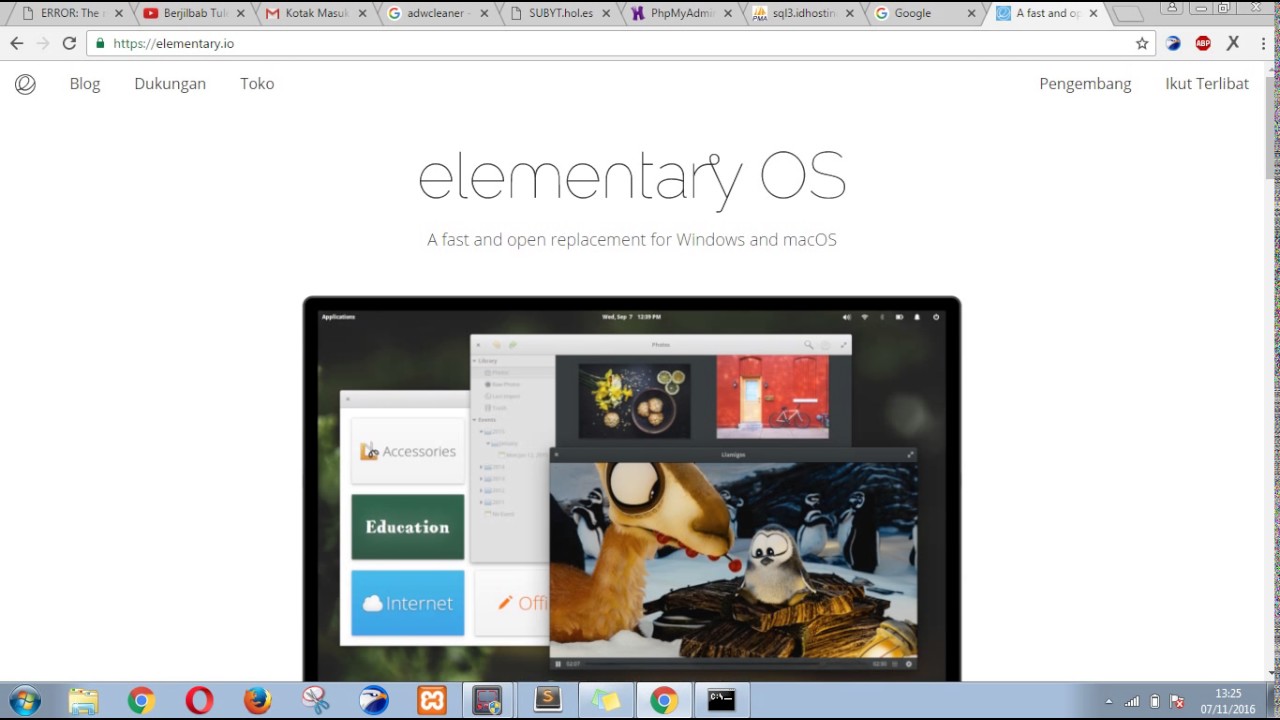The width and height of the screenshot is (1280, 720).
Task: Open the Pengembang link
Action: [x=1085, y=84]
